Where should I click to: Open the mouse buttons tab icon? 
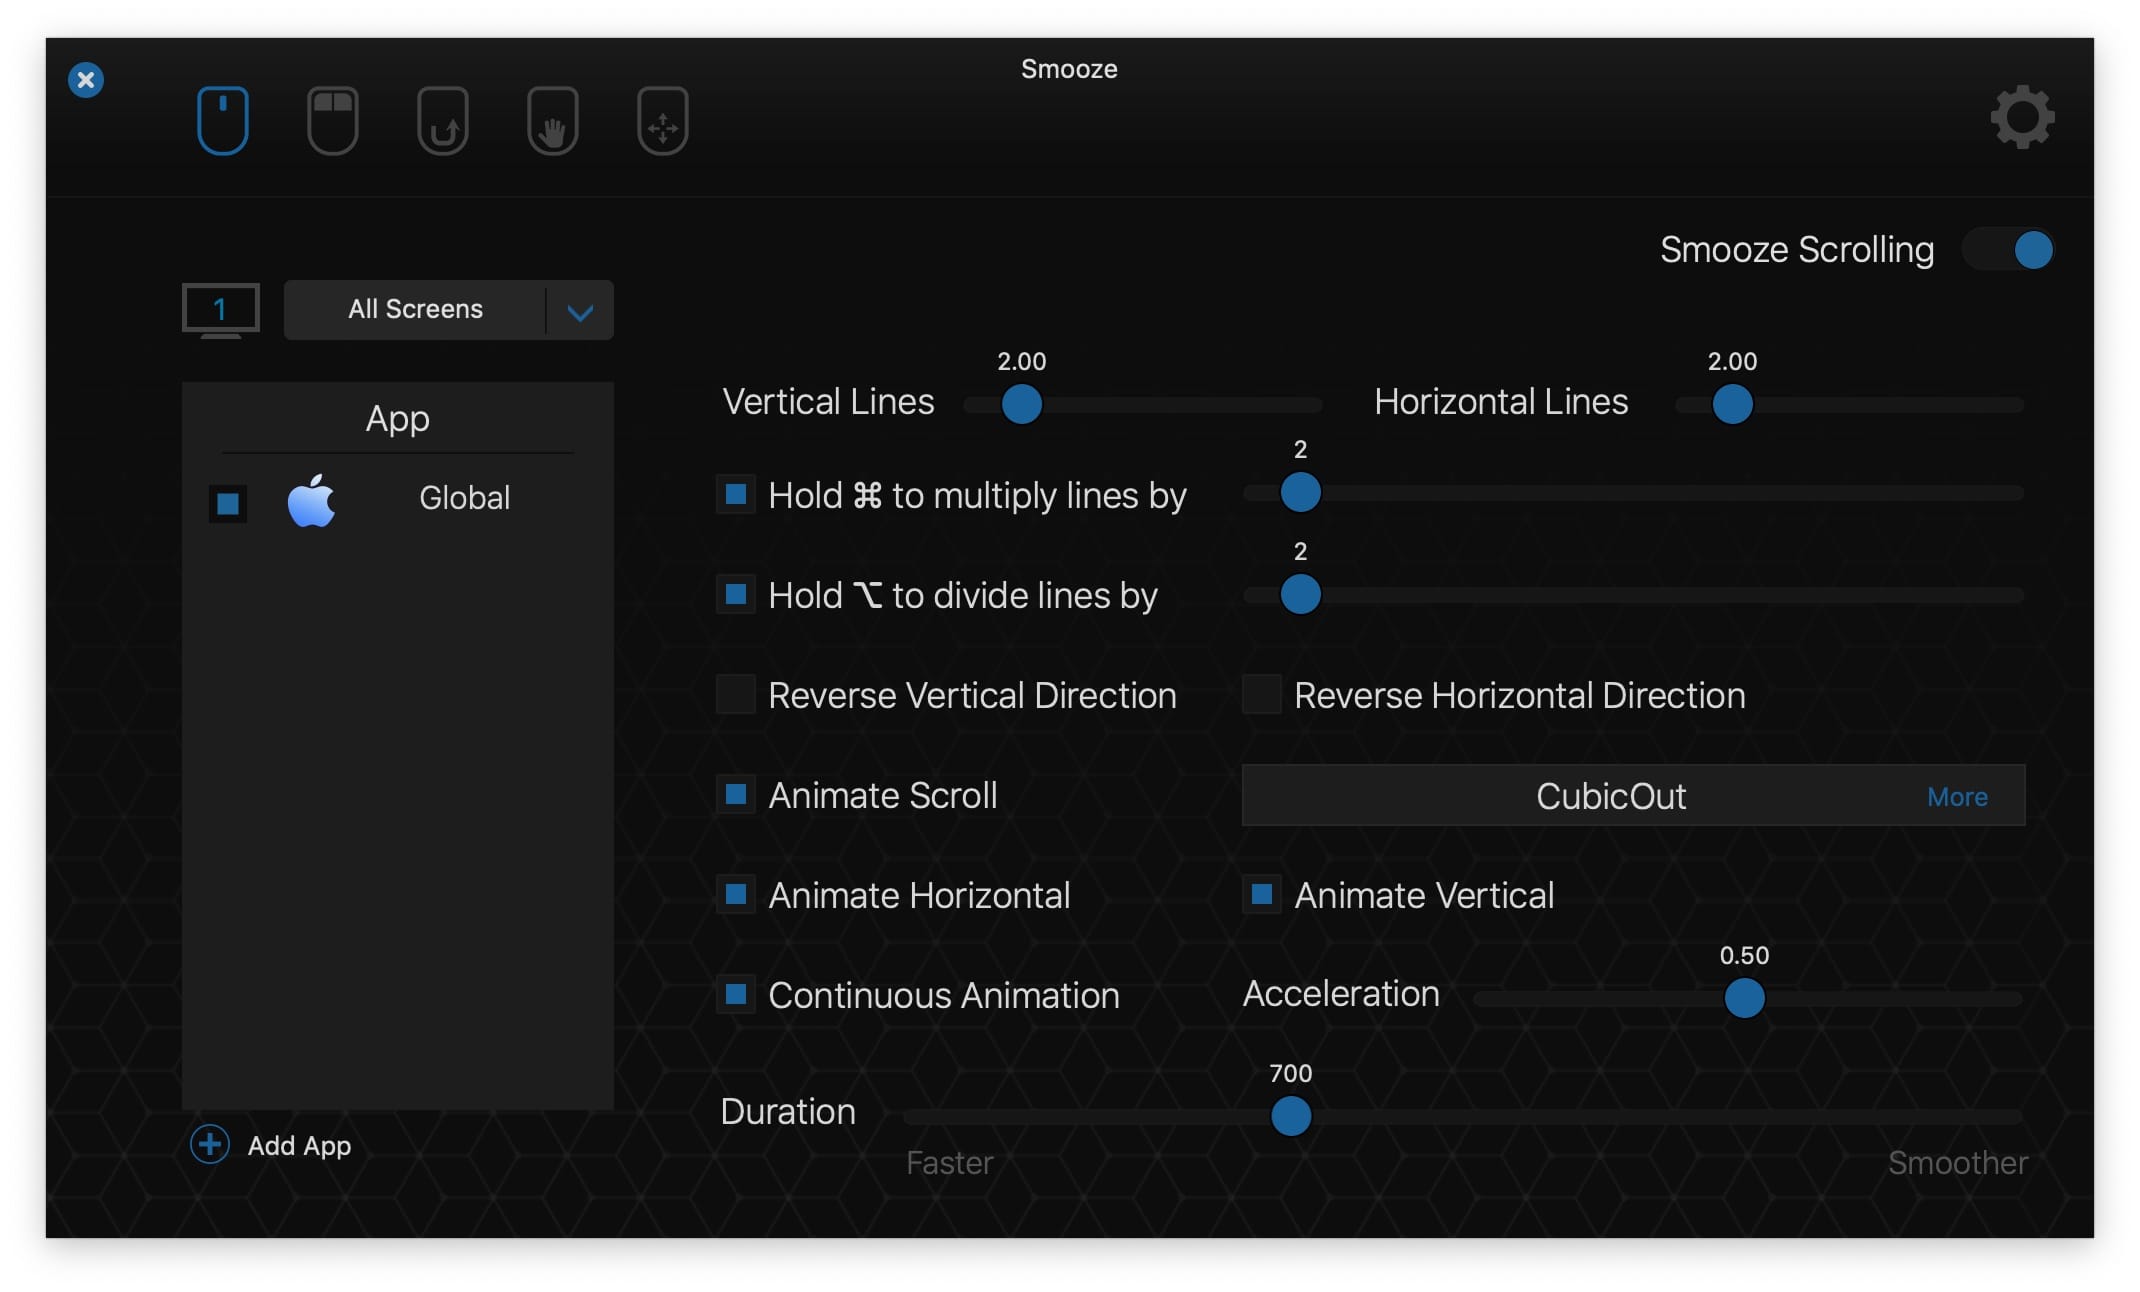point(332,121)
